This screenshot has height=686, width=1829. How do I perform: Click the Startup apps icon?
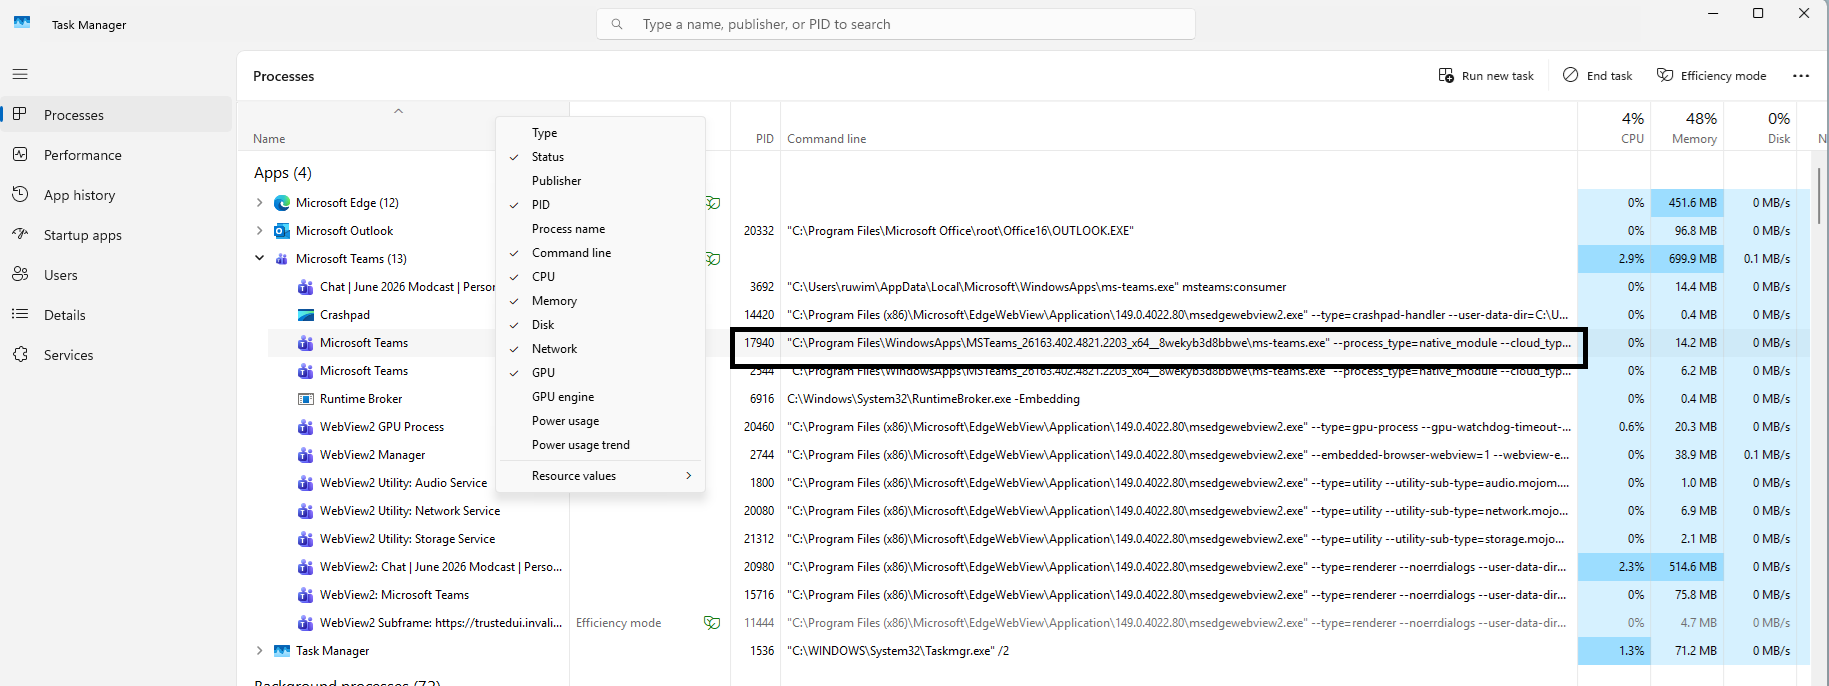click(x=20, y=234)
